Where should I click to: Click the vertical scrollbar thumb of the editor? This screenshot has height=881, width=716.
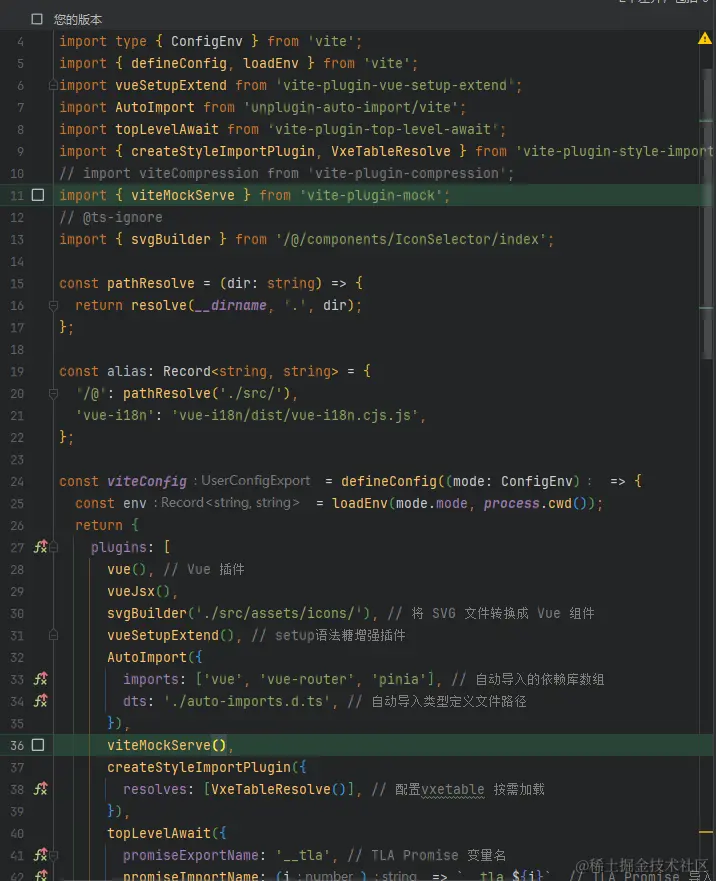tap(706, 214)
